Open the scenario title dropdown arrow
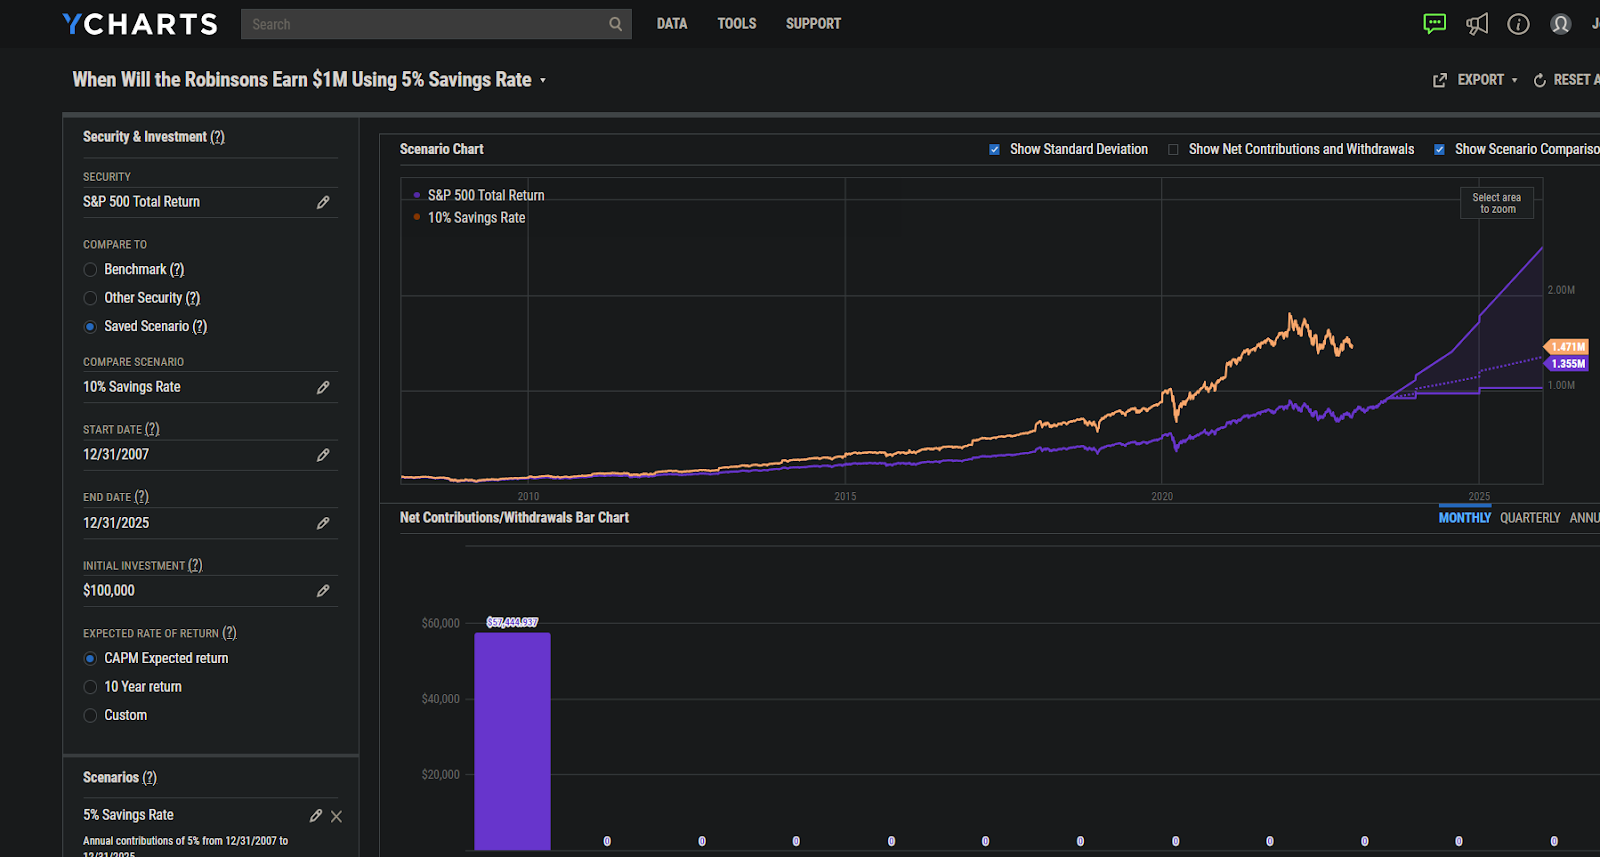The width and height of the screenshot is (1600, 857). coord(543,81)
